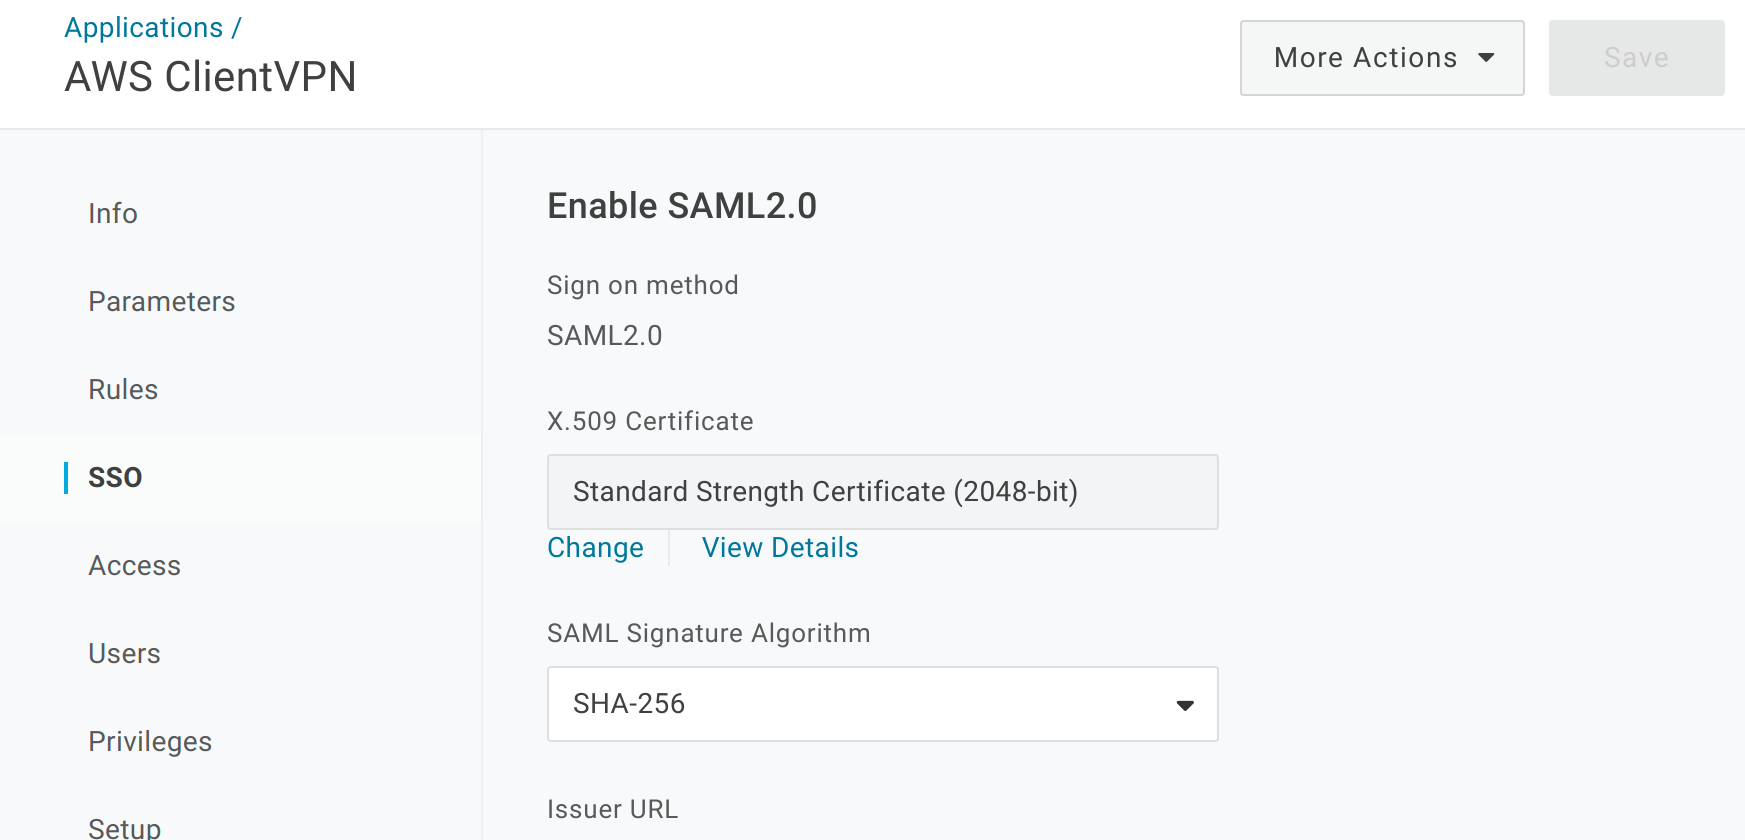This screenshot has height=840, width=1745.
Task: Click the AWS ClientVPN page title
Action: pos(210,77)
